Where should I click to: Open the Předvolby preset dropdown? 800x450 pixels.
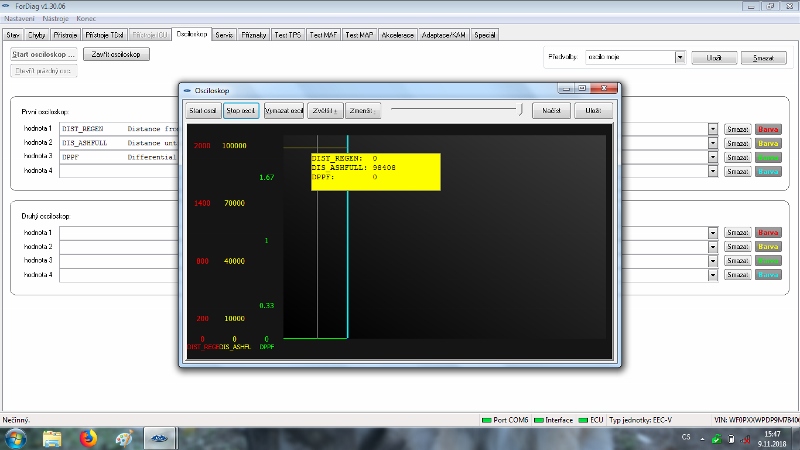click(680, 58)
